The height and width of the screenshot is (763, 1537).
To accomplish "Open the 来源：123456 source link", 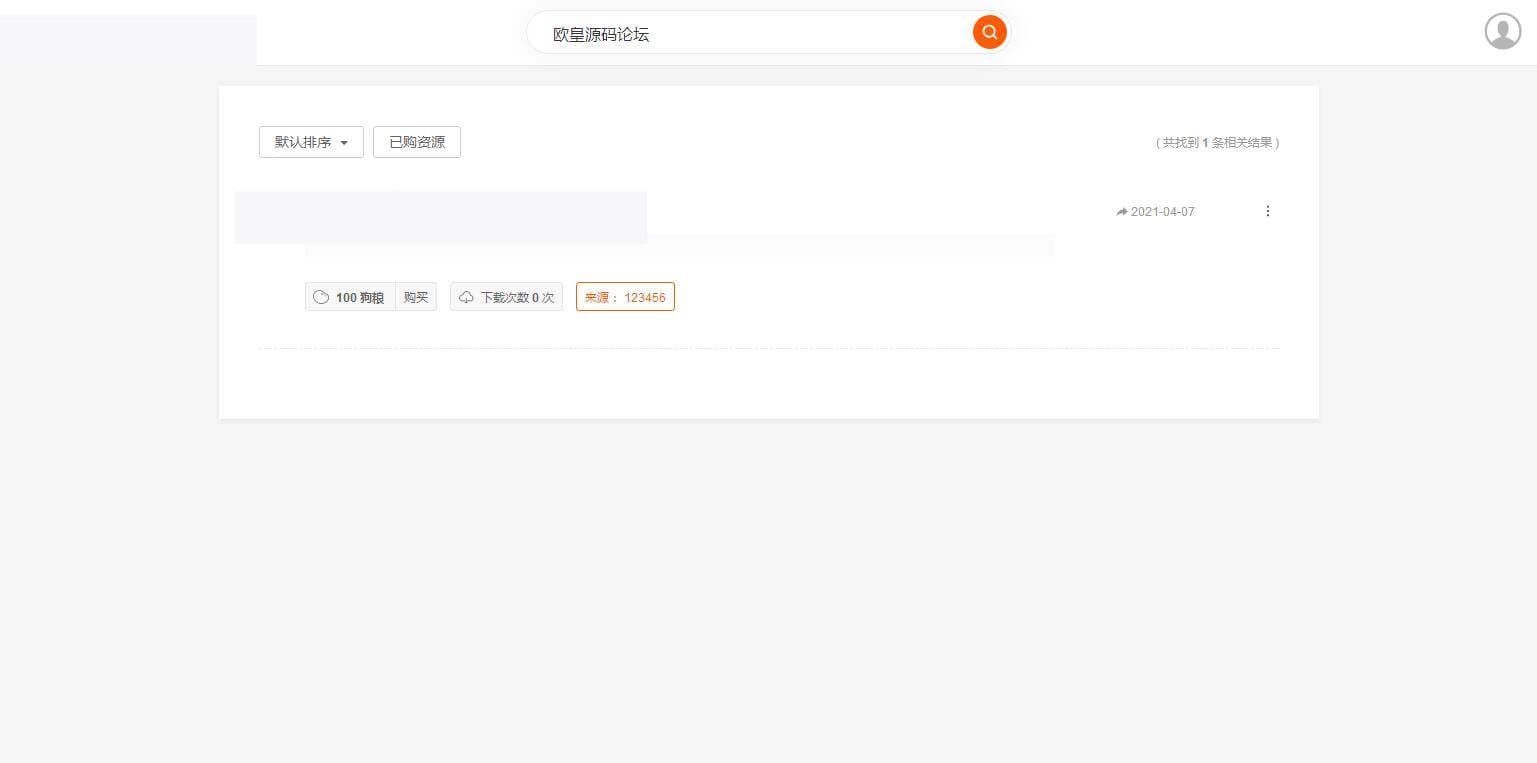I will [625, 297].
